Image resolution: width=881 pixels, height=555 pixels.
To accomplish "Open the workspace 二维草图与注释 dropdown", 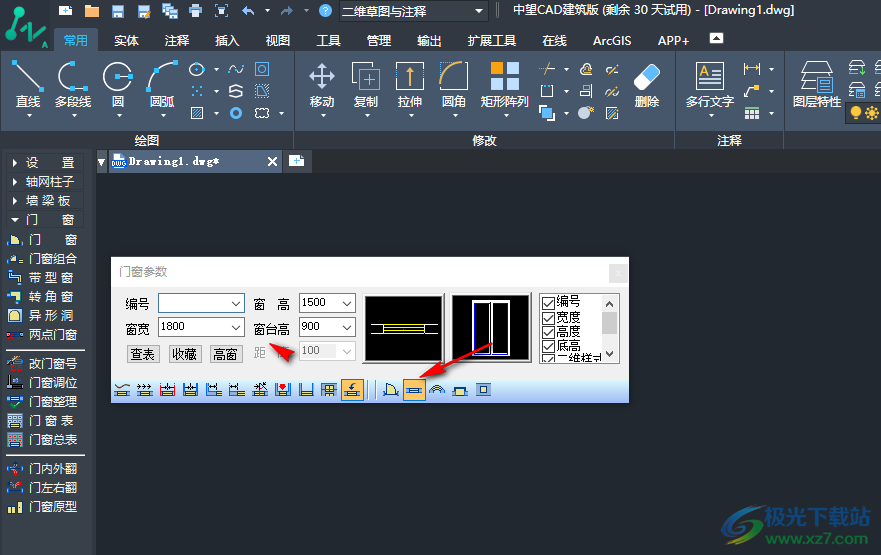I will tap(478, 11).
